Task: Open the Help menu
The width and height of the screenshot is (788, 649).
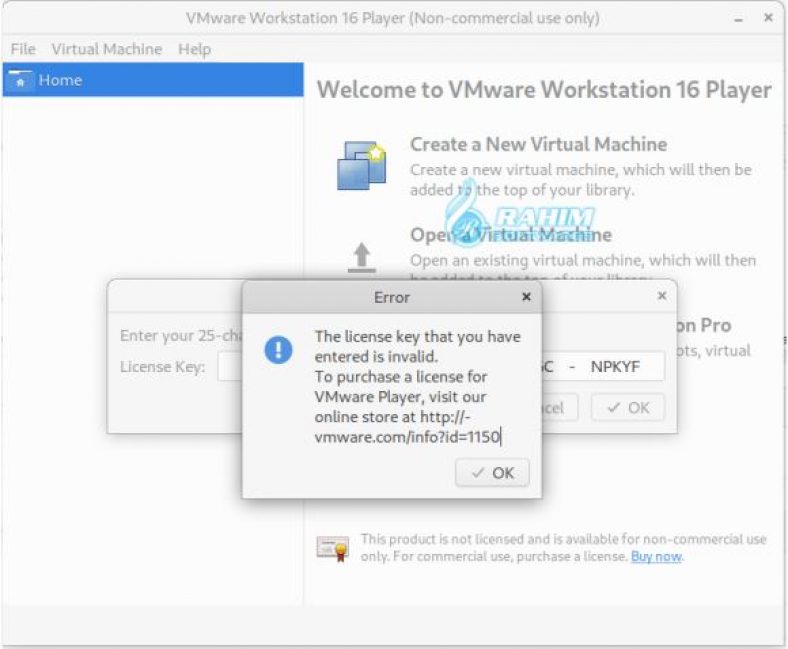Action: tap(194, 49)
